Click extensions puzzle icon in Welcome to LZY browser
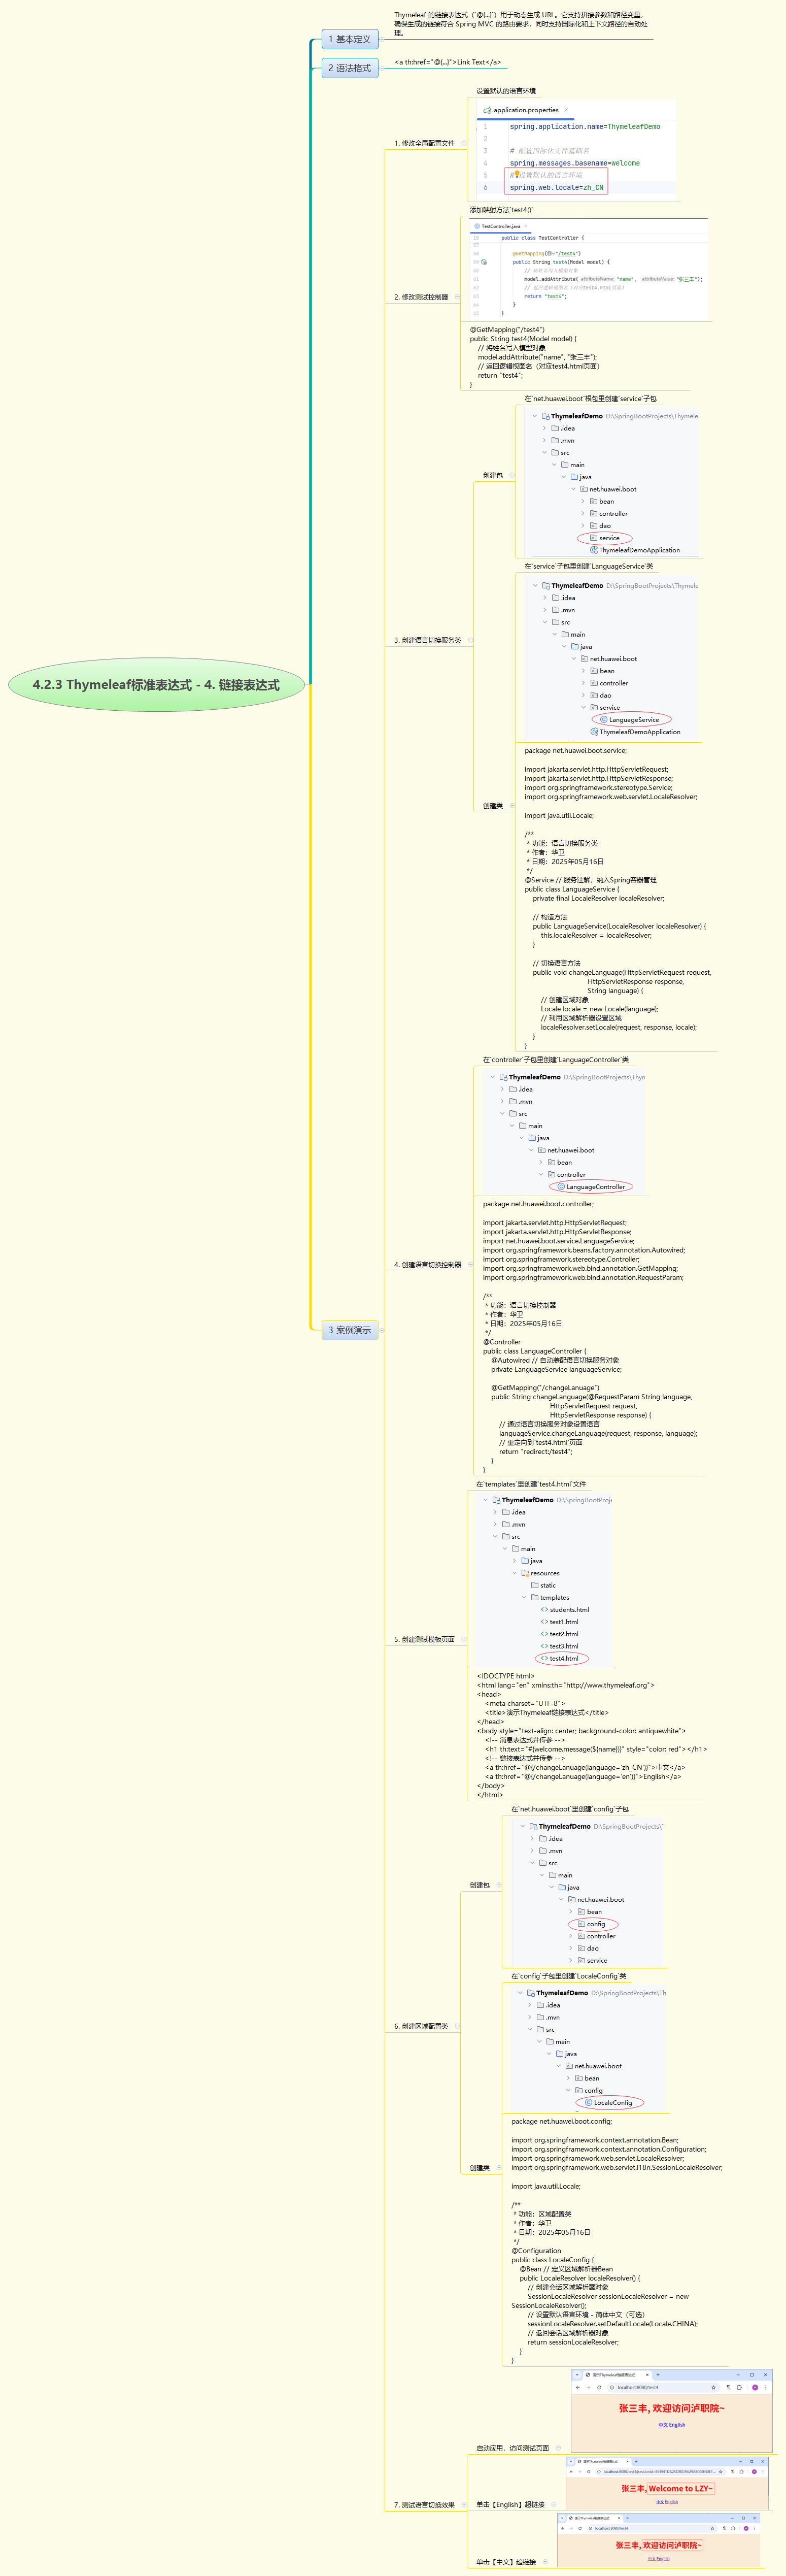The width and height of the screenshot is (786, 2576). pyautogui.click(x=742, y=2472)
